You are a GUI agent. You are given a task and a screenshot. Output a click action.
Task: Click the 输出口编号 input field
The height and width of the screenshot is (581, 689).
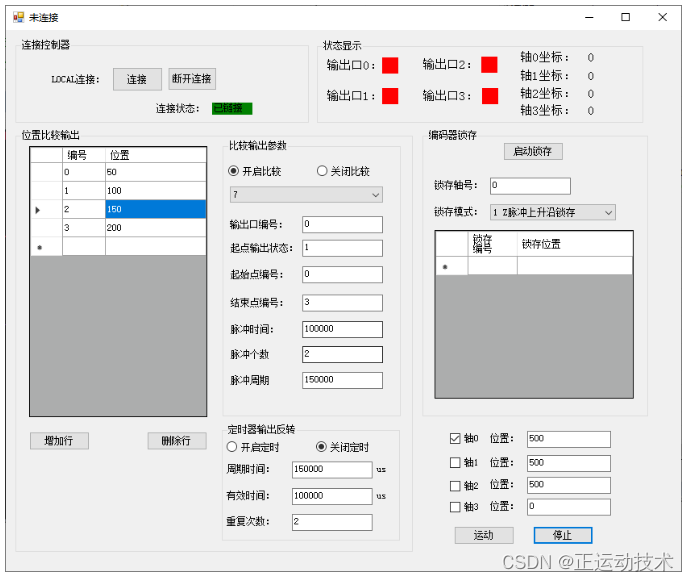click(342, 224)
